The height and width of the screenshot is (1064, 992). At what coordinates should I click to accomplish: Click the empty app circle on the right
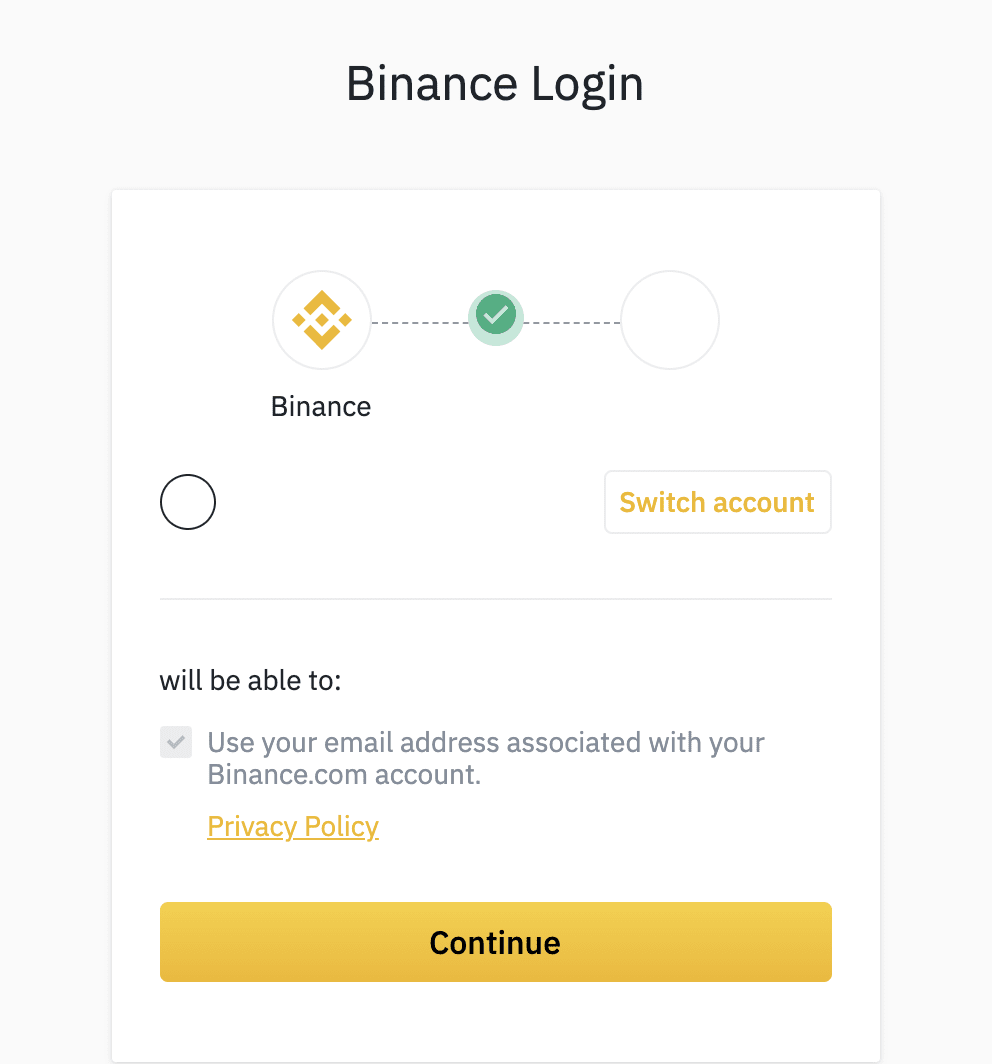pyautogui.click(x=670, y=320)
